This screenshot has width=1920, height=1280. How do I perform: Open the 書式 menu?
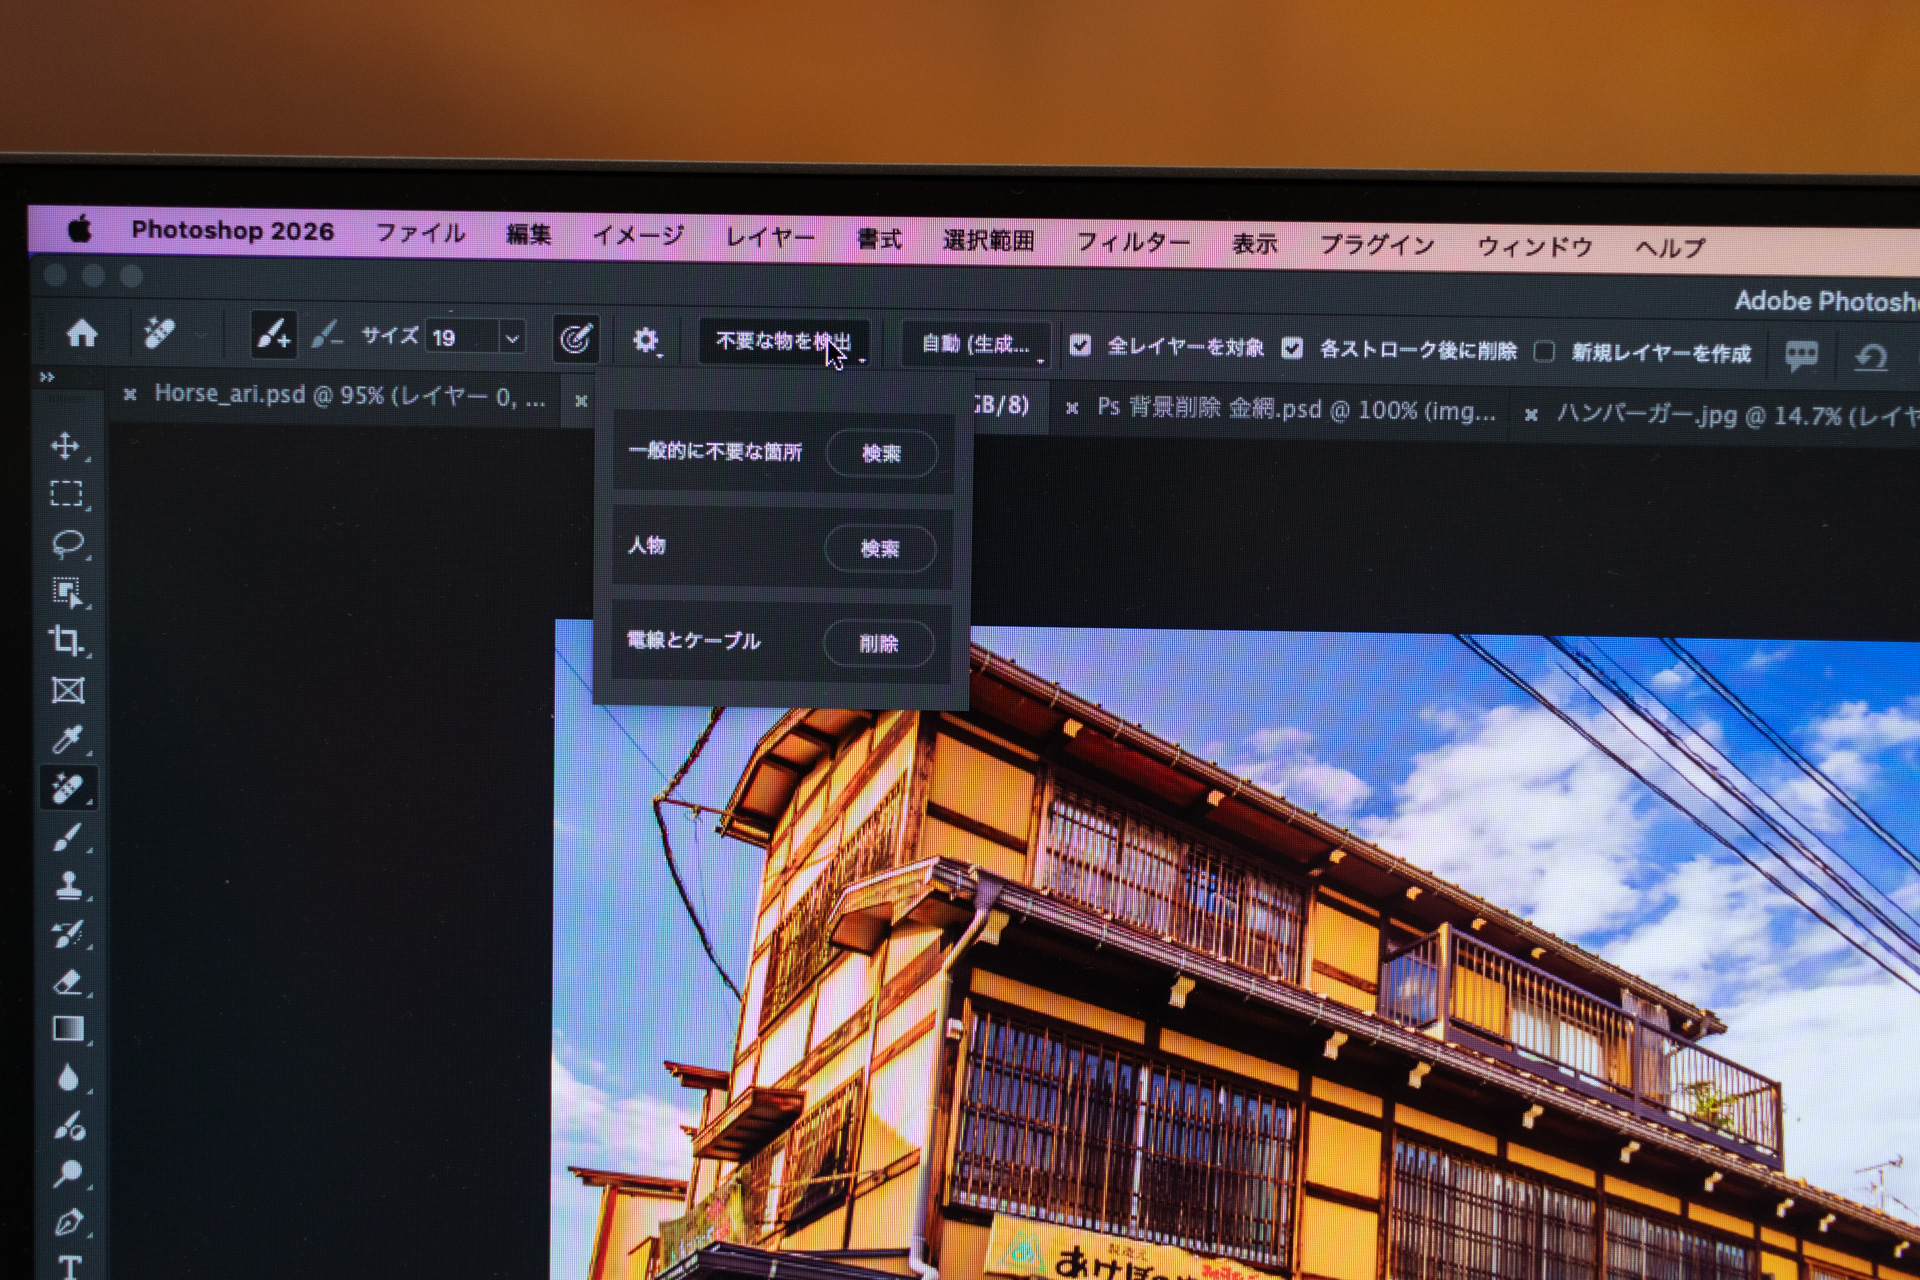click(879, 239)
